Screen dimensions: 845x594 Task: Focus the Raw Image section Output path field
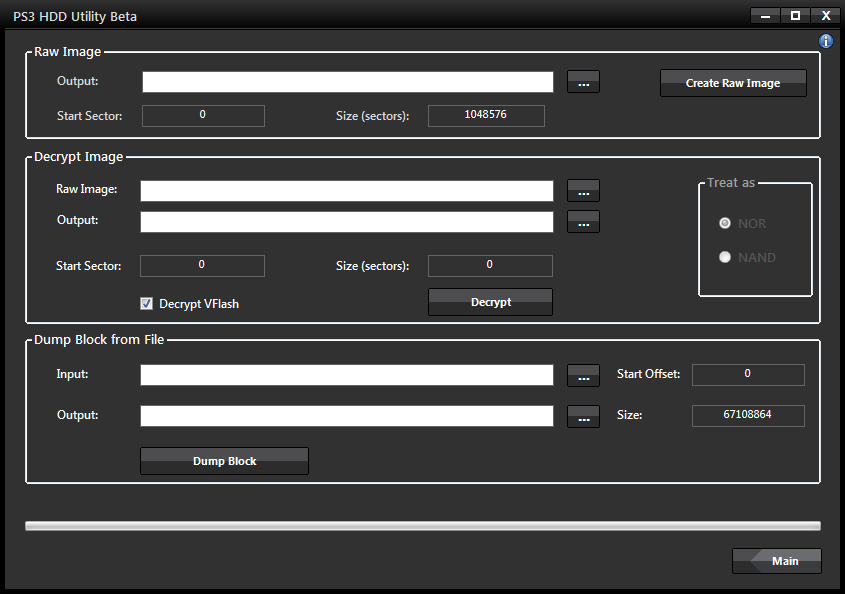click(348, 82)
